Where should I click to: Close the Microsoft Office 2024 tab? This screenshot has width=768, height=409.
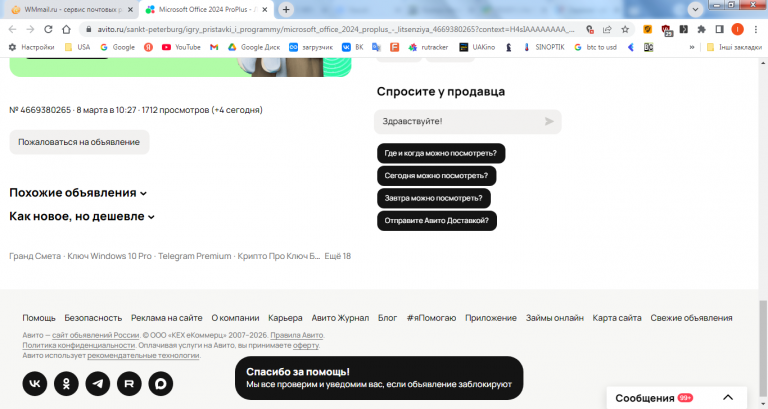pyautogui.click(x=264, y=9)
